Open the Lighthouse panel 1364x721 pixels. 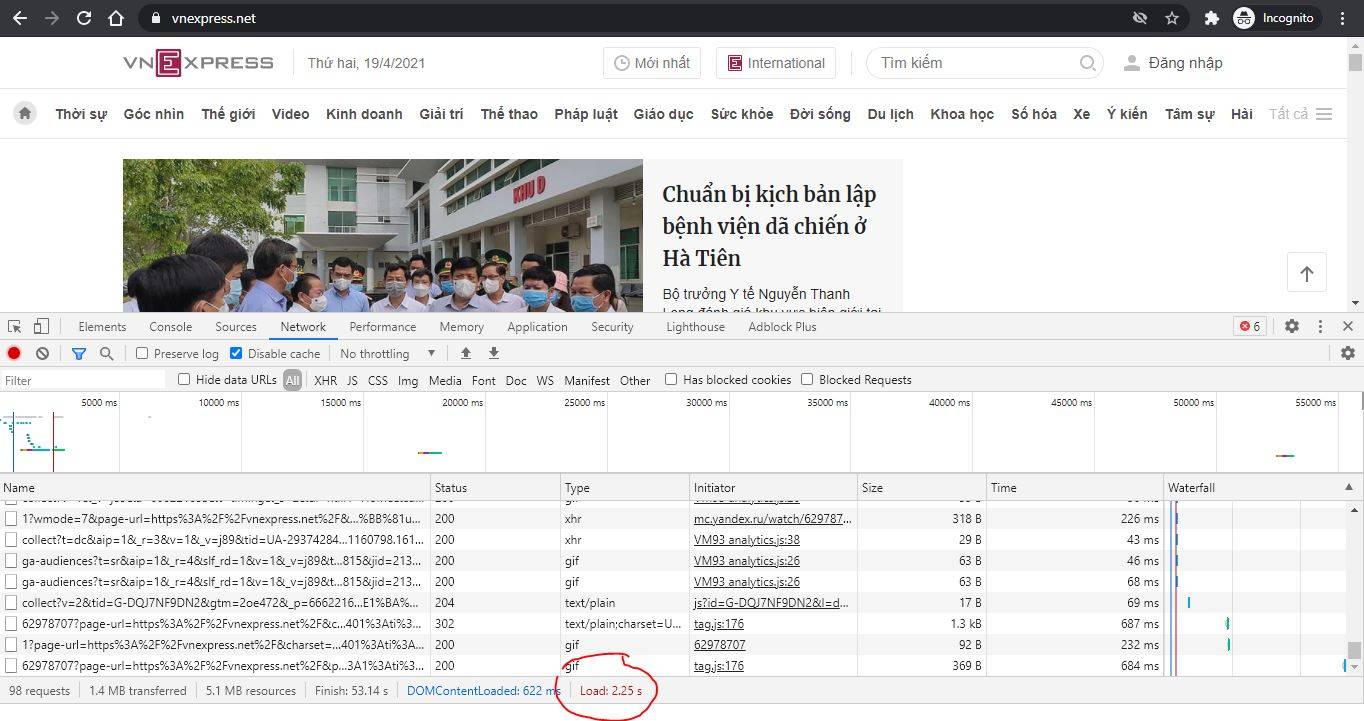point(695,326)
